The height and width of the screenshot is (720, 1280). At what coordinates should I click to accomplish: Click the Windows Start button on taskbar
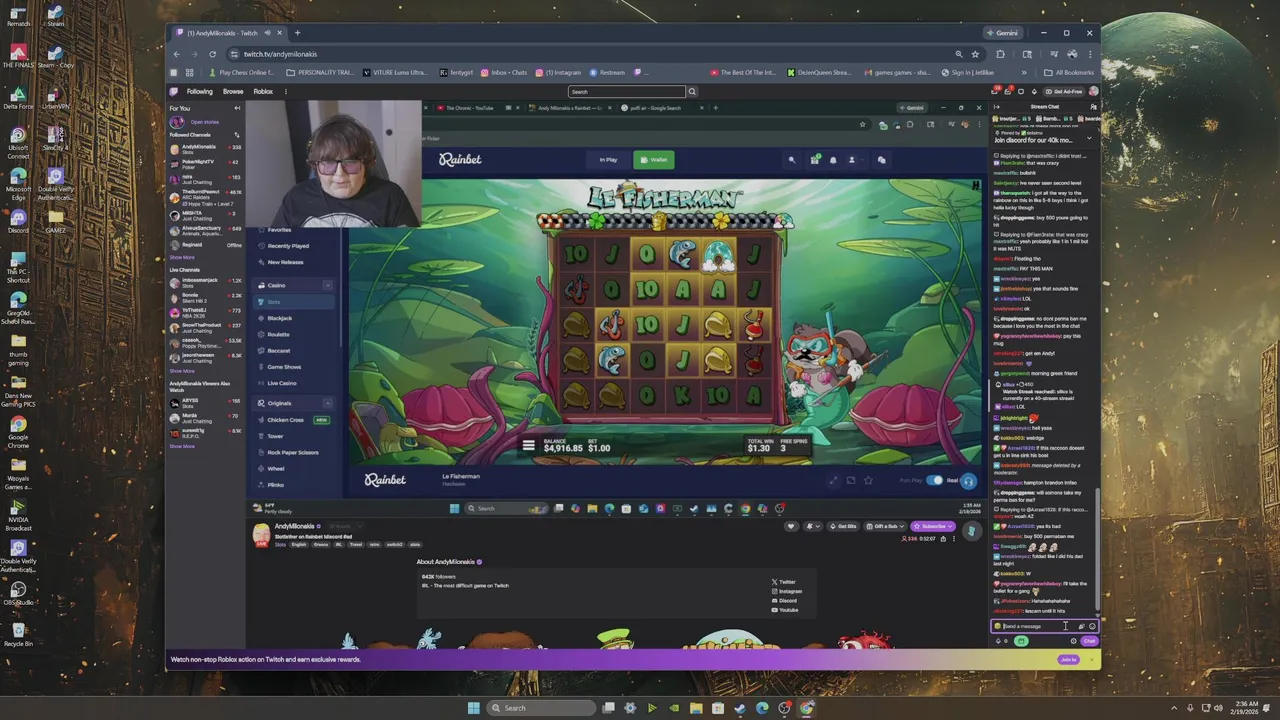[x=473, y=708]
